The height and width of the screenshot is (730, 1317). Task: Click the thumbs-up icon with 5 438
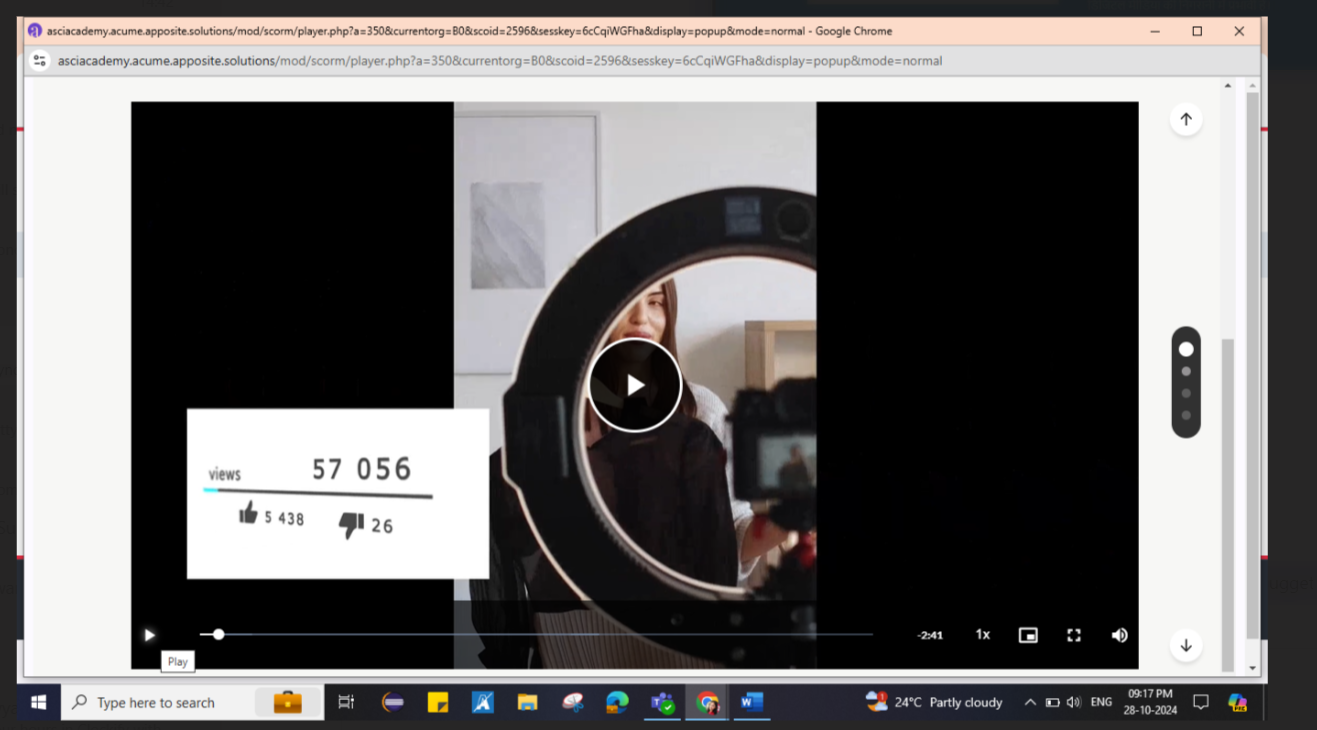[248, 513]
